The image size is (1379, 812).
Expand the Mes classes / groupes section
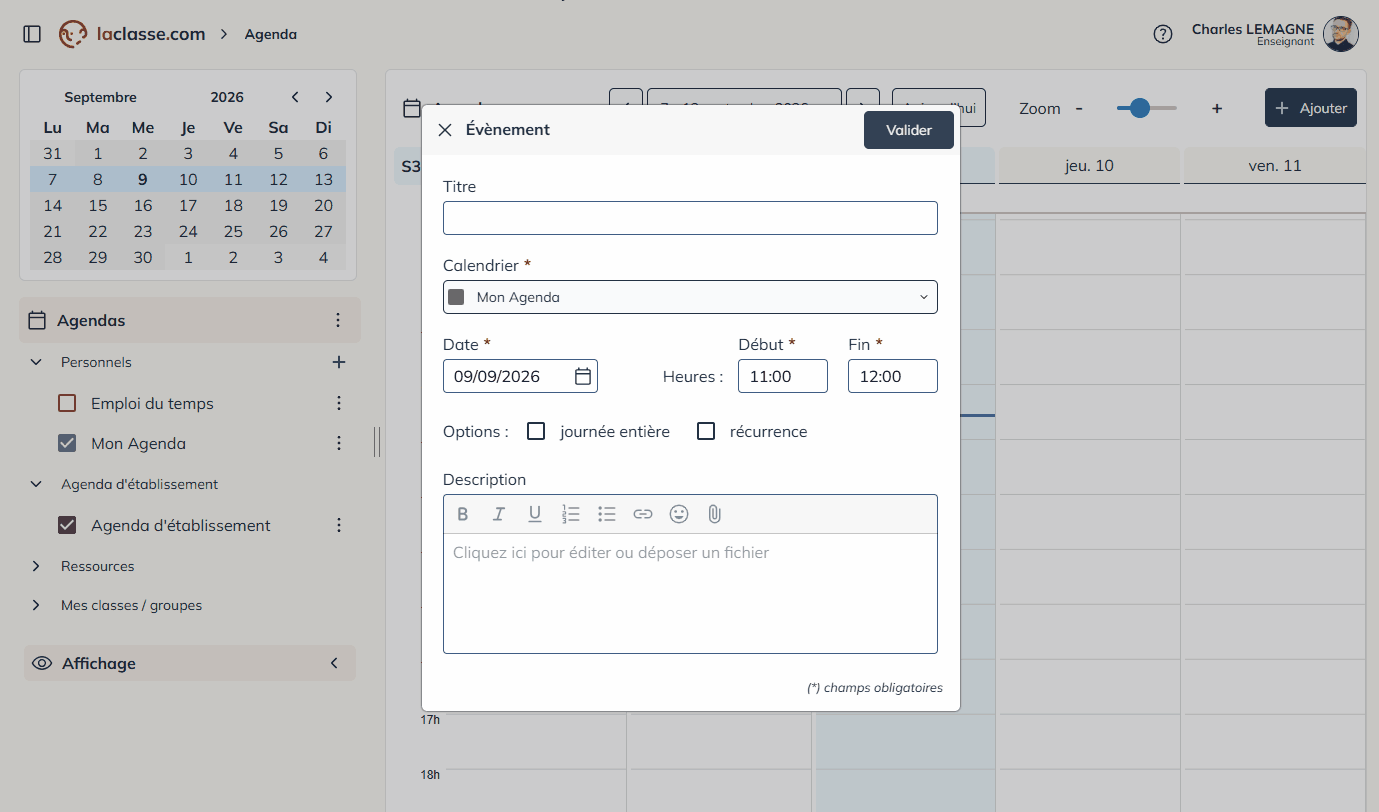(x=37, y=605)
